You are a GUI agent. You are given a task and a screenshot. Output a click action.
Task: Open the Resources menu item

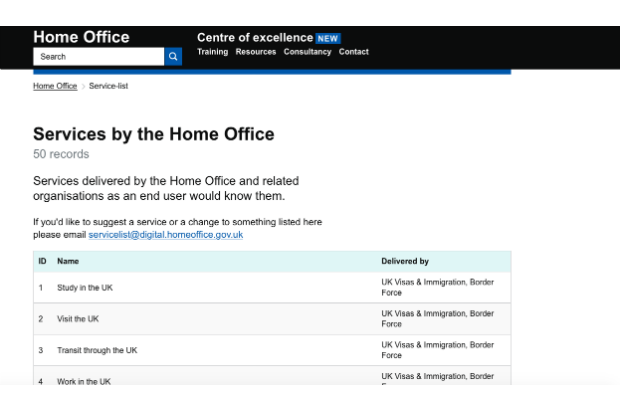pos(256,52)
